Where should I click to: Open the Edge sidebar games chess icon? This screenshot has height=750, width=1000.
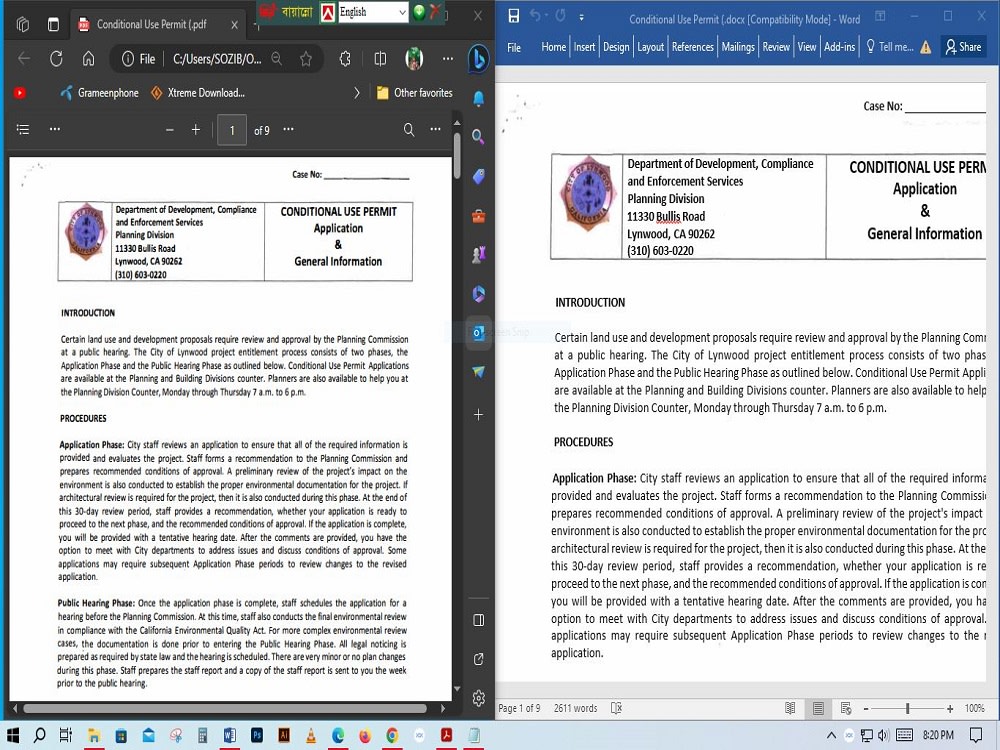click(x=478, y=254)
